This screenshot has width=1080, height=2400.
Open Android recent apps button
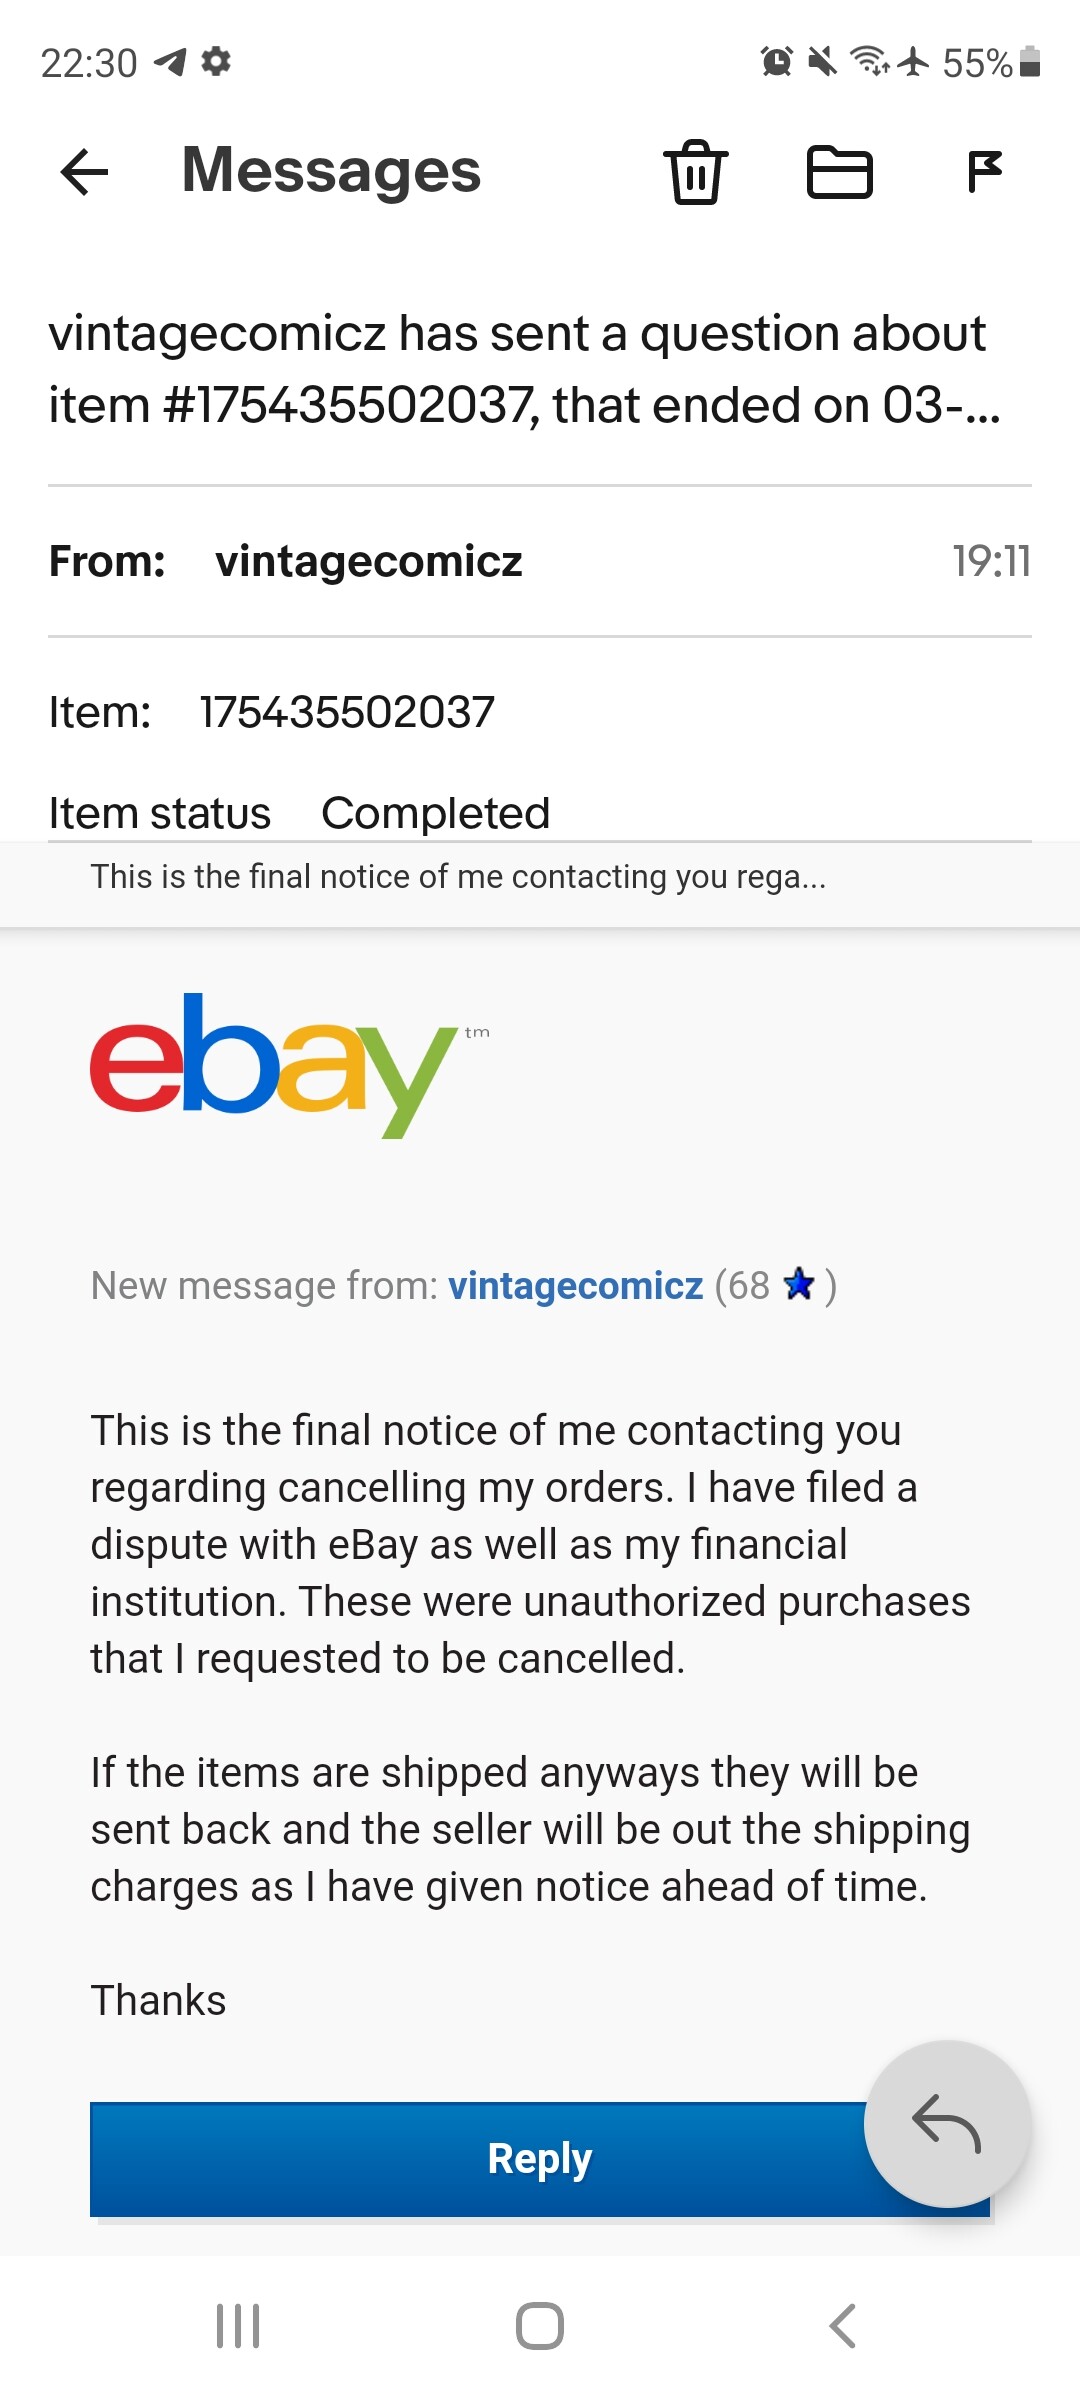pos(238,2326)
